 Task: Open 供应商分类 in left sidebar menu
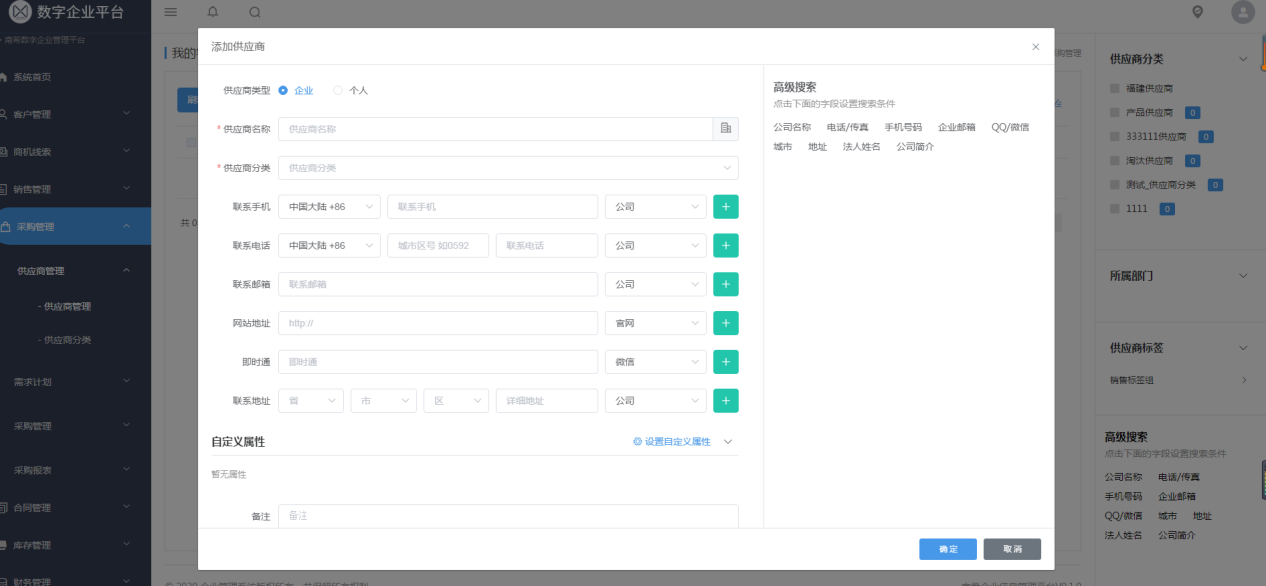66,340
